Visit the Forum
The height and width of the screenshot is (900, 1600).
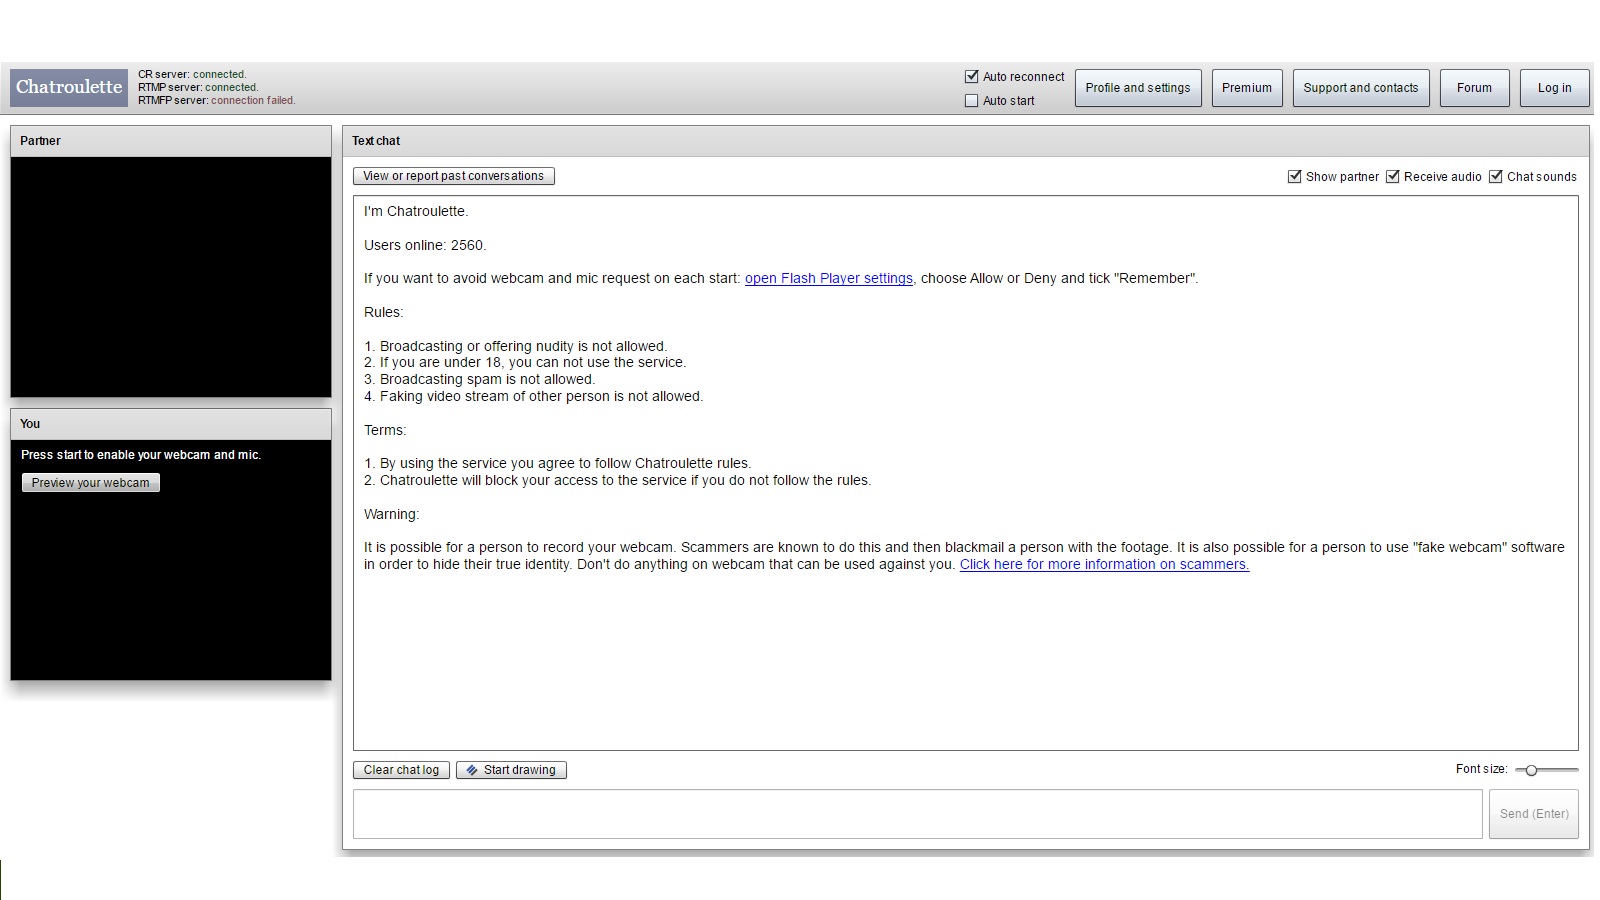click(x=1475, y=88)
